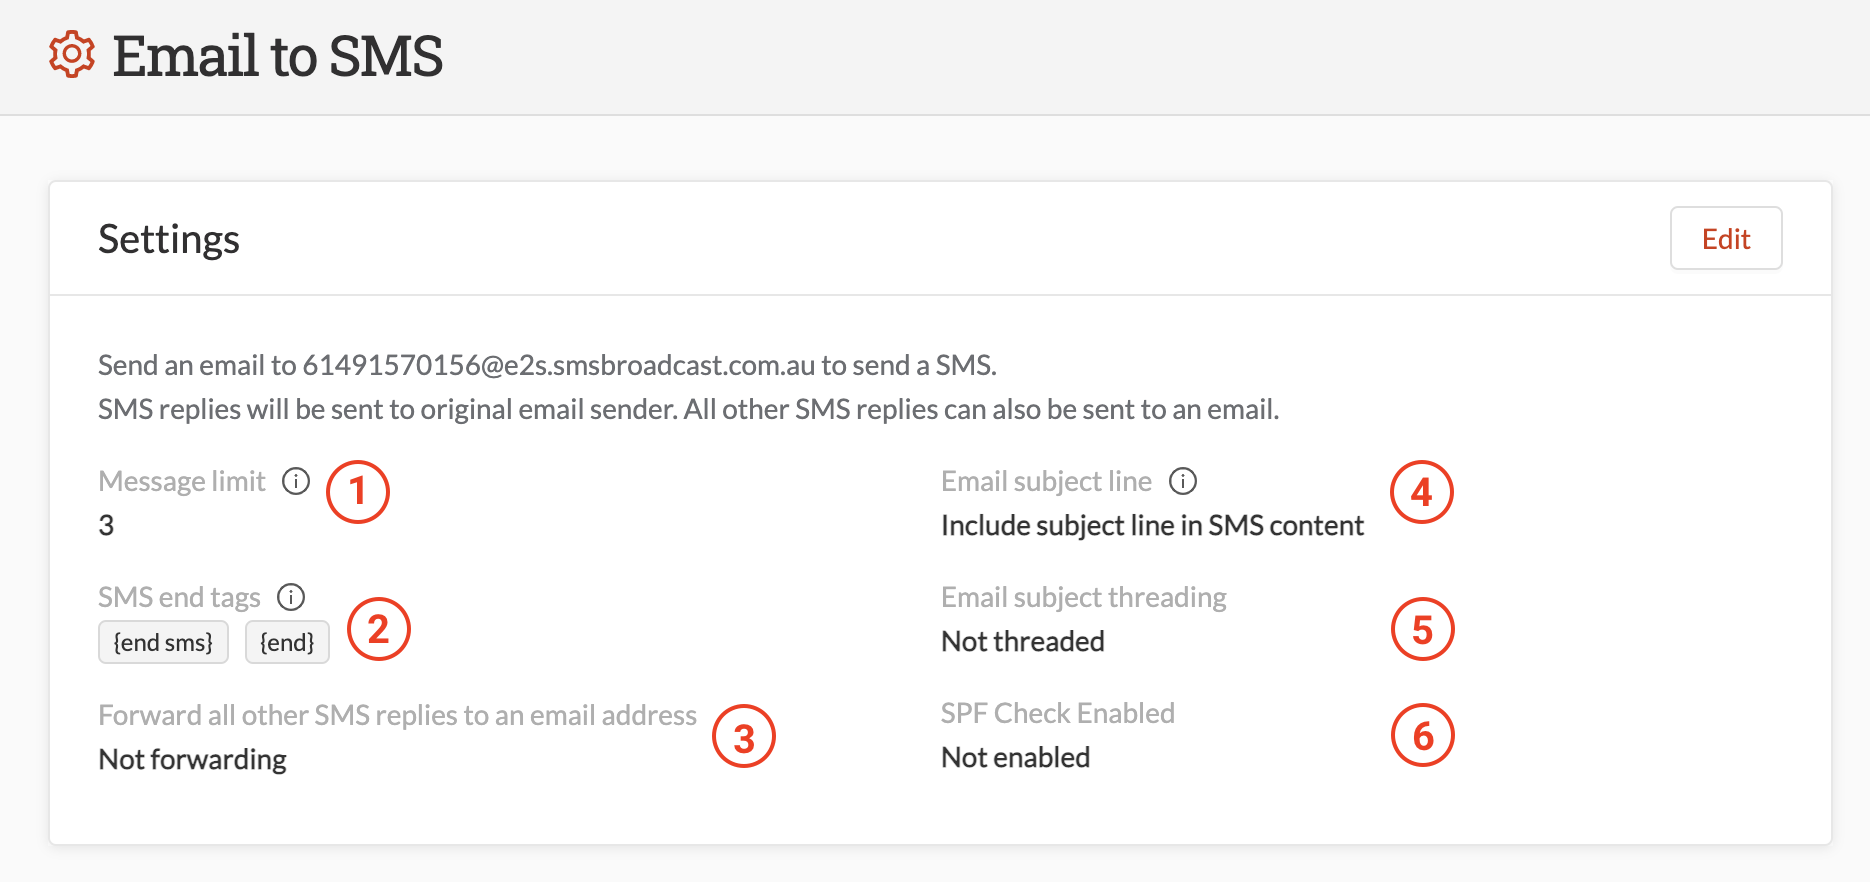Click the red circled number 3 marker
Screen dimensions: 1870x882
[x=744, y=737]
